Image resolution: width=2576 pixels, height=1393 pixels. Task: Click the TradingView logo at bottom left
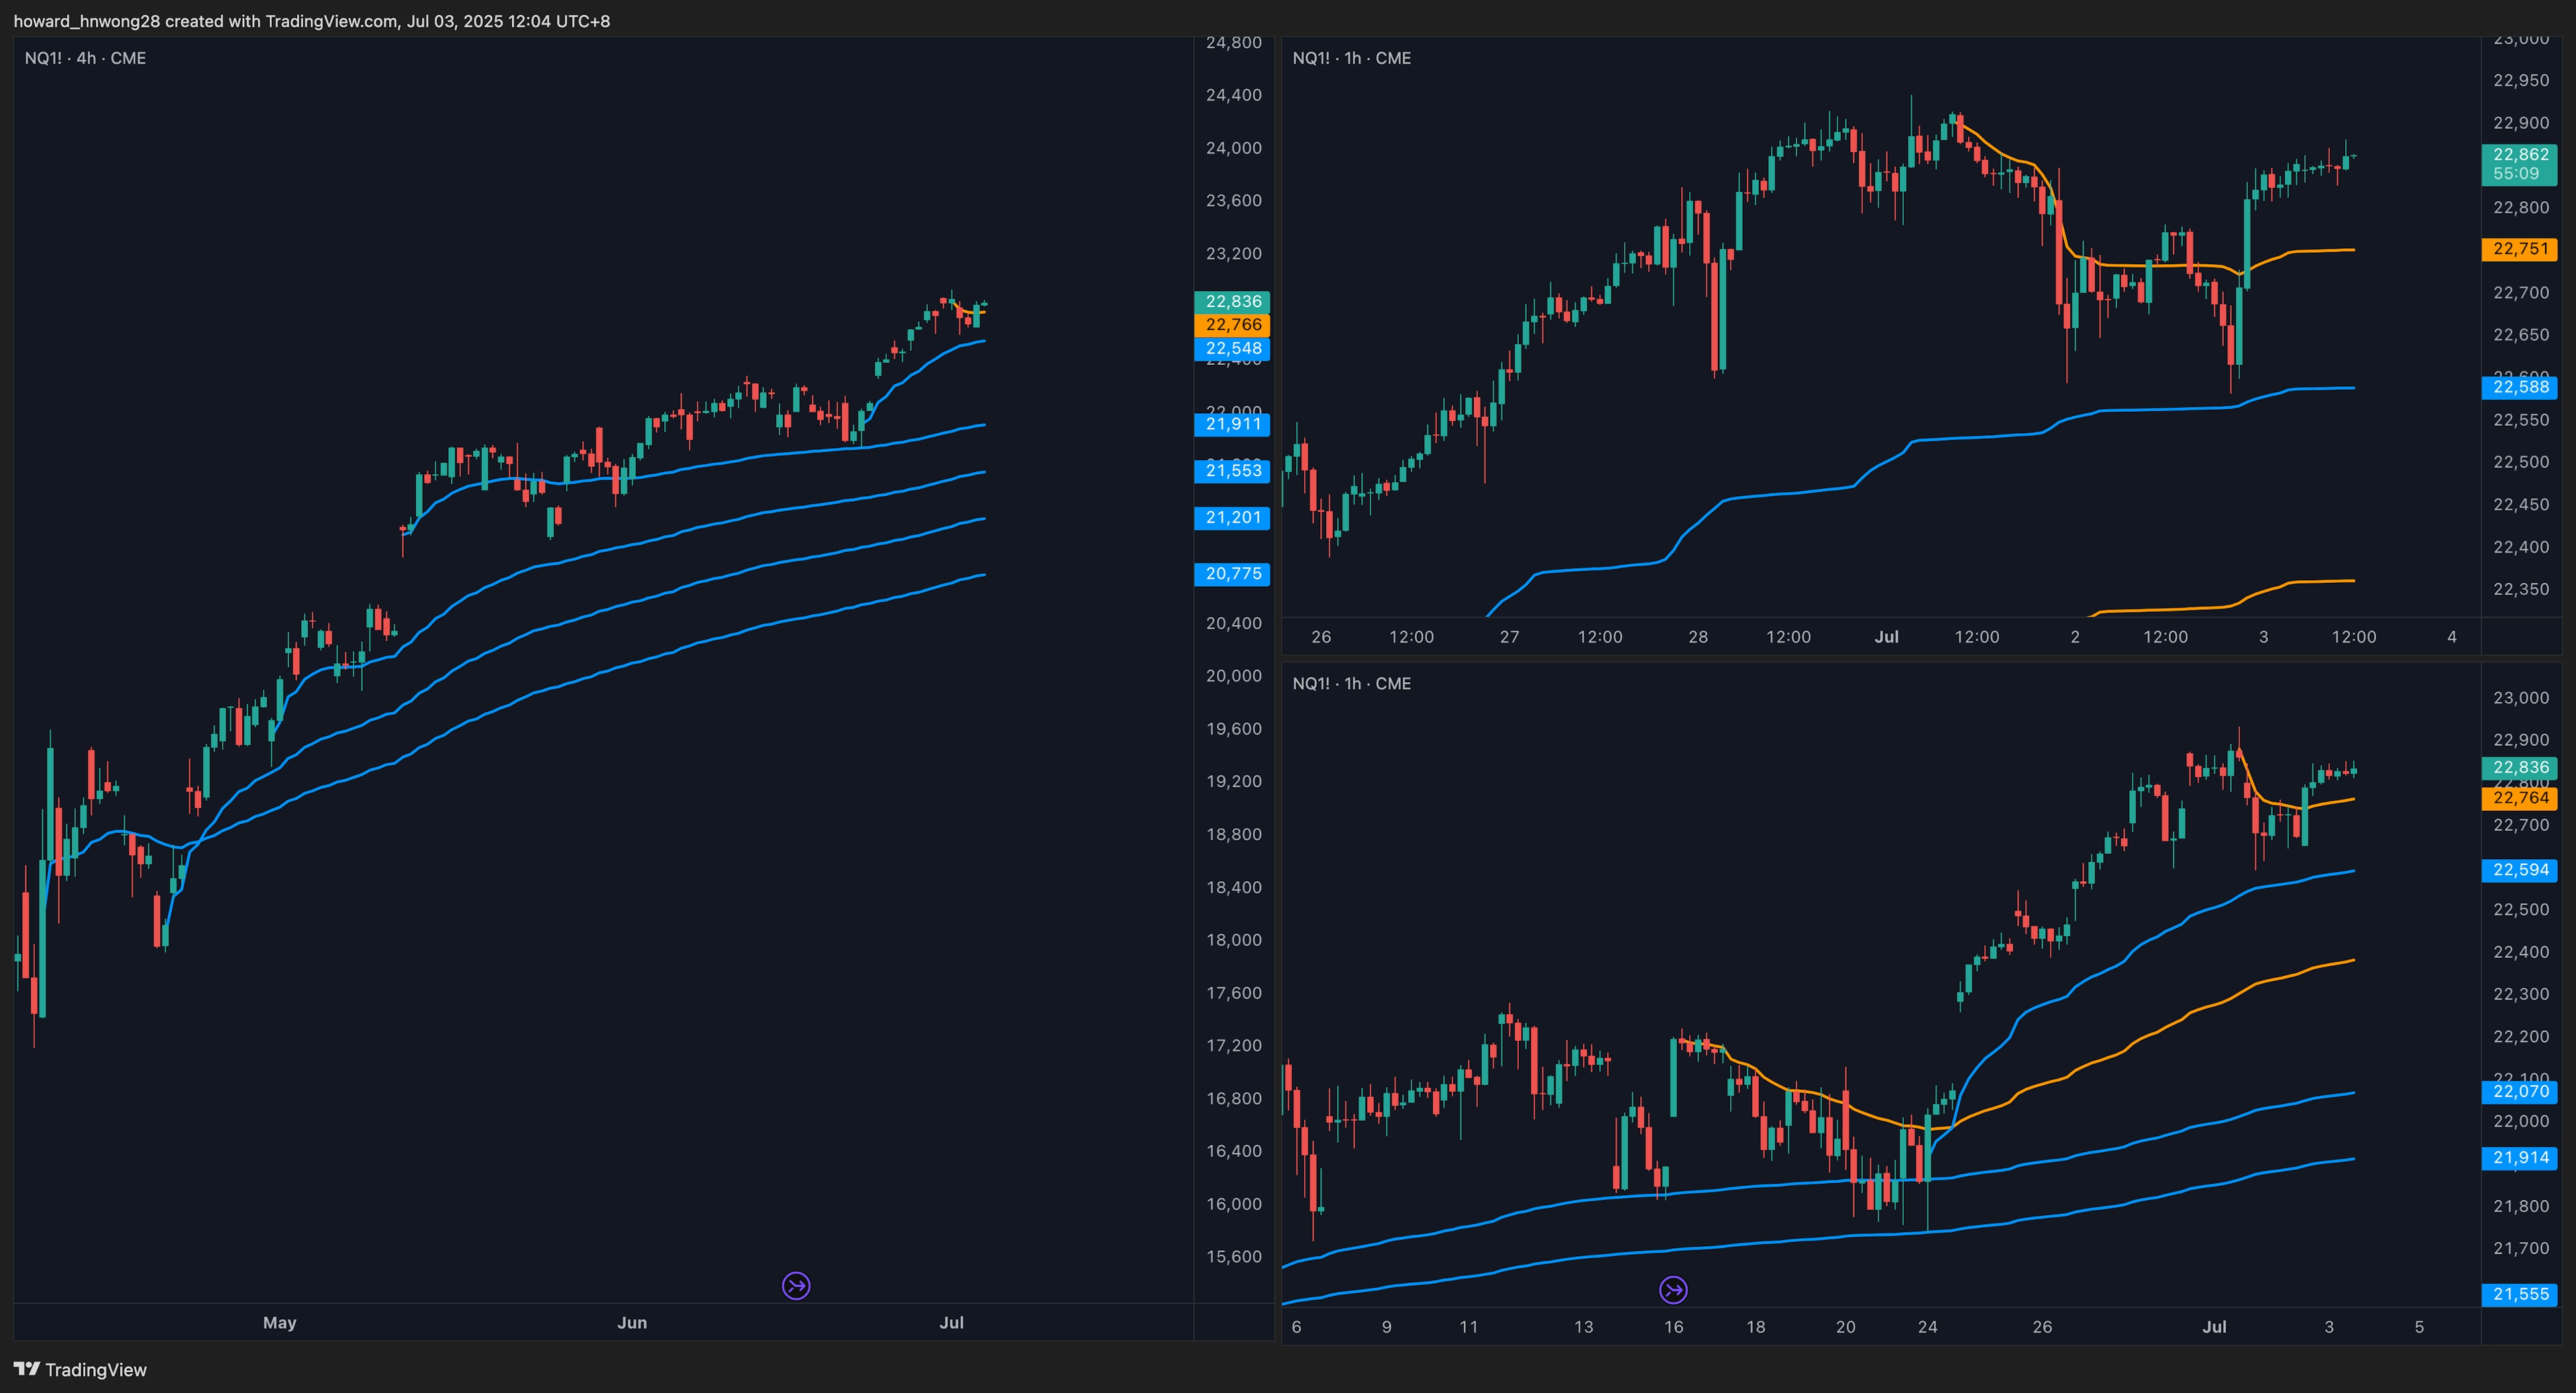click(x=80, y=1369)
